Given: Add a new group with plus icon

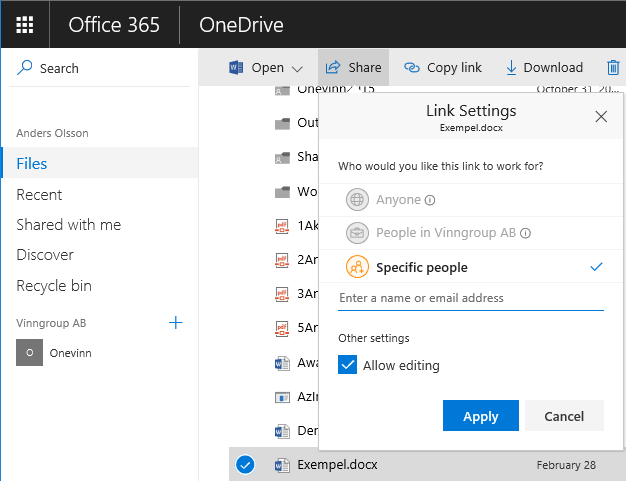Looking at the screenshot, I should 176,322.
